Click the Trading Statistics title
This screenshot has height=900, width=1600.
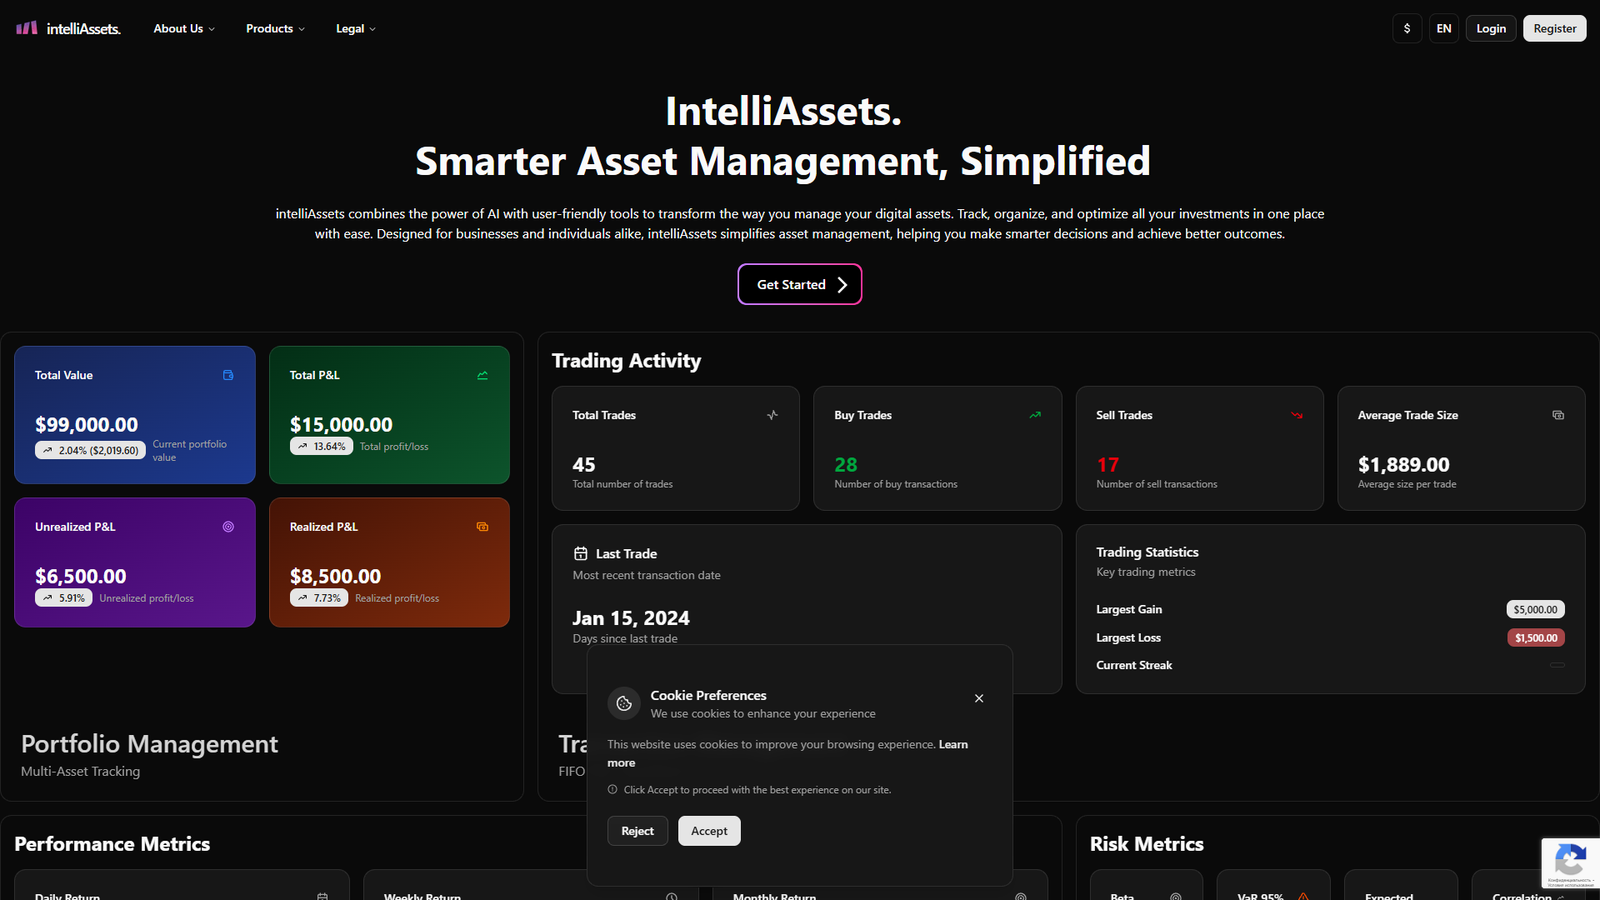(x=1147, y=552)
